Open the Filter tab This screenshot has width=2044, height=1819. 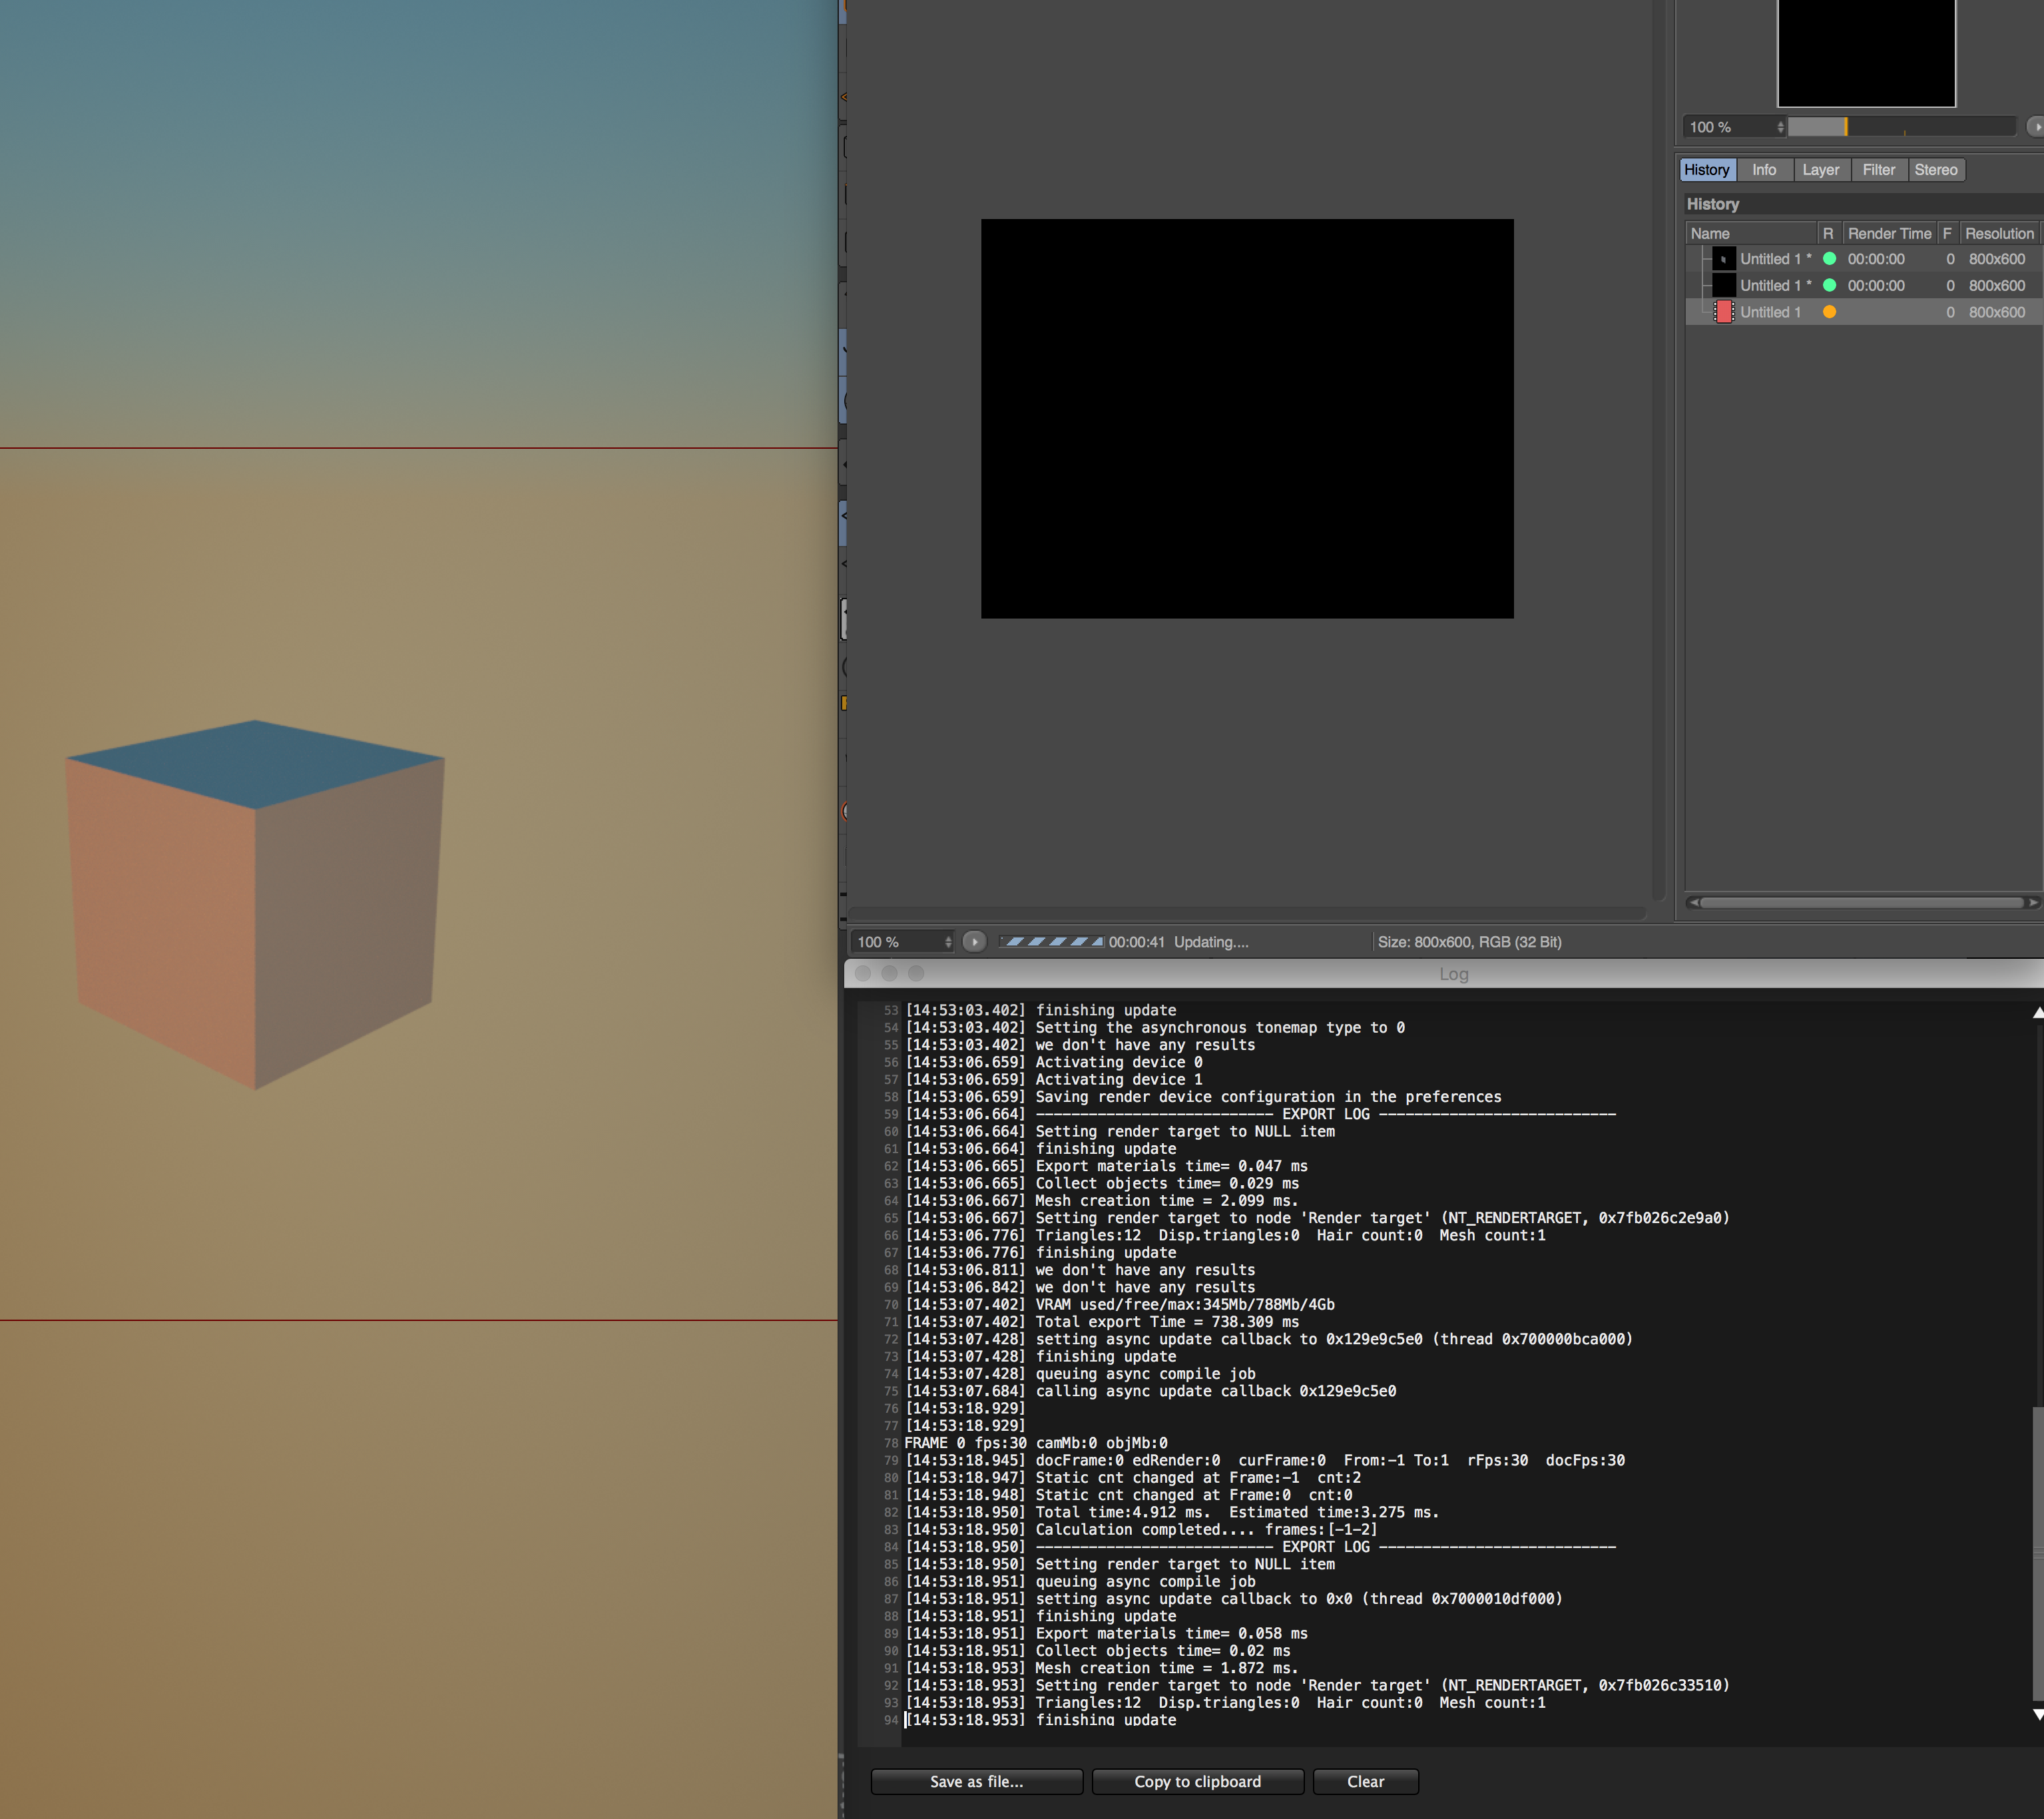tap(1878, 170)
